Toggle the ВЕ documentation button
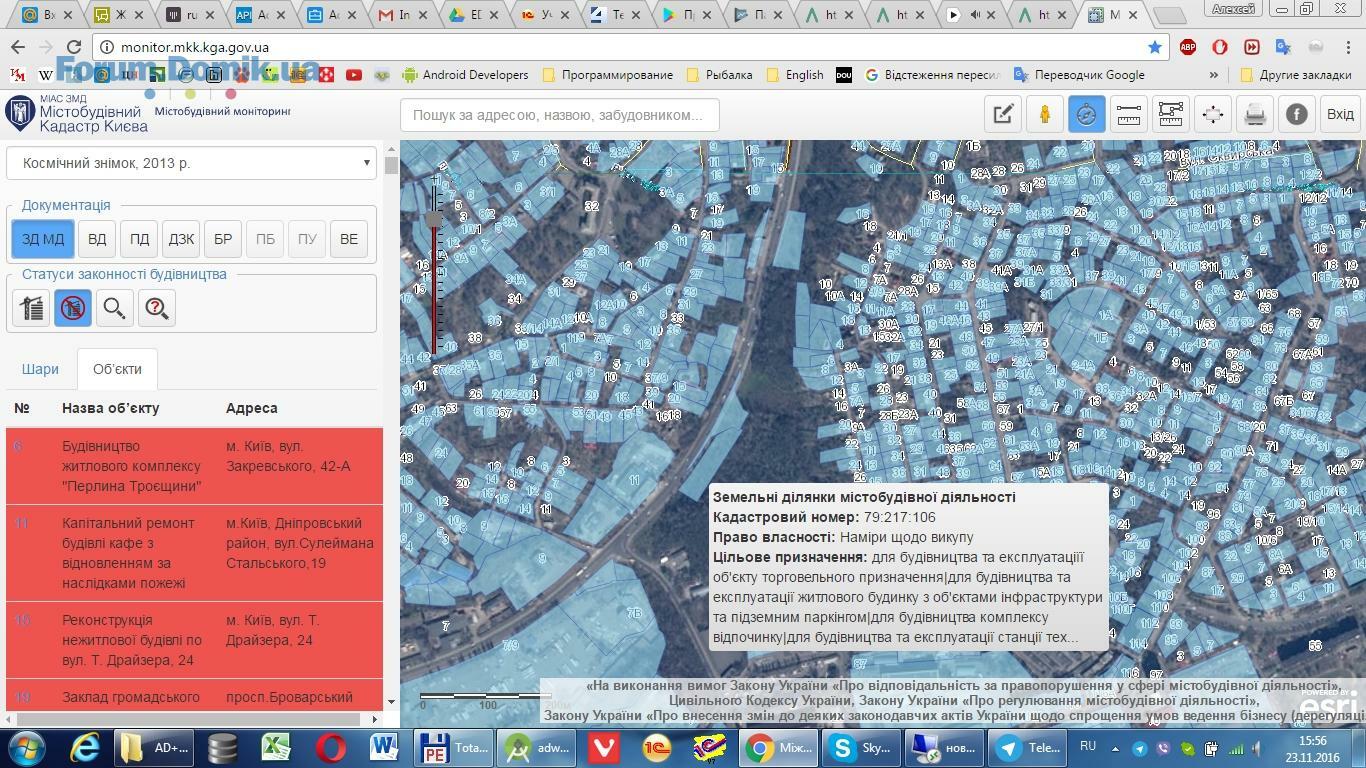The height and width of the screenshot is (768, 1366). 349,239
